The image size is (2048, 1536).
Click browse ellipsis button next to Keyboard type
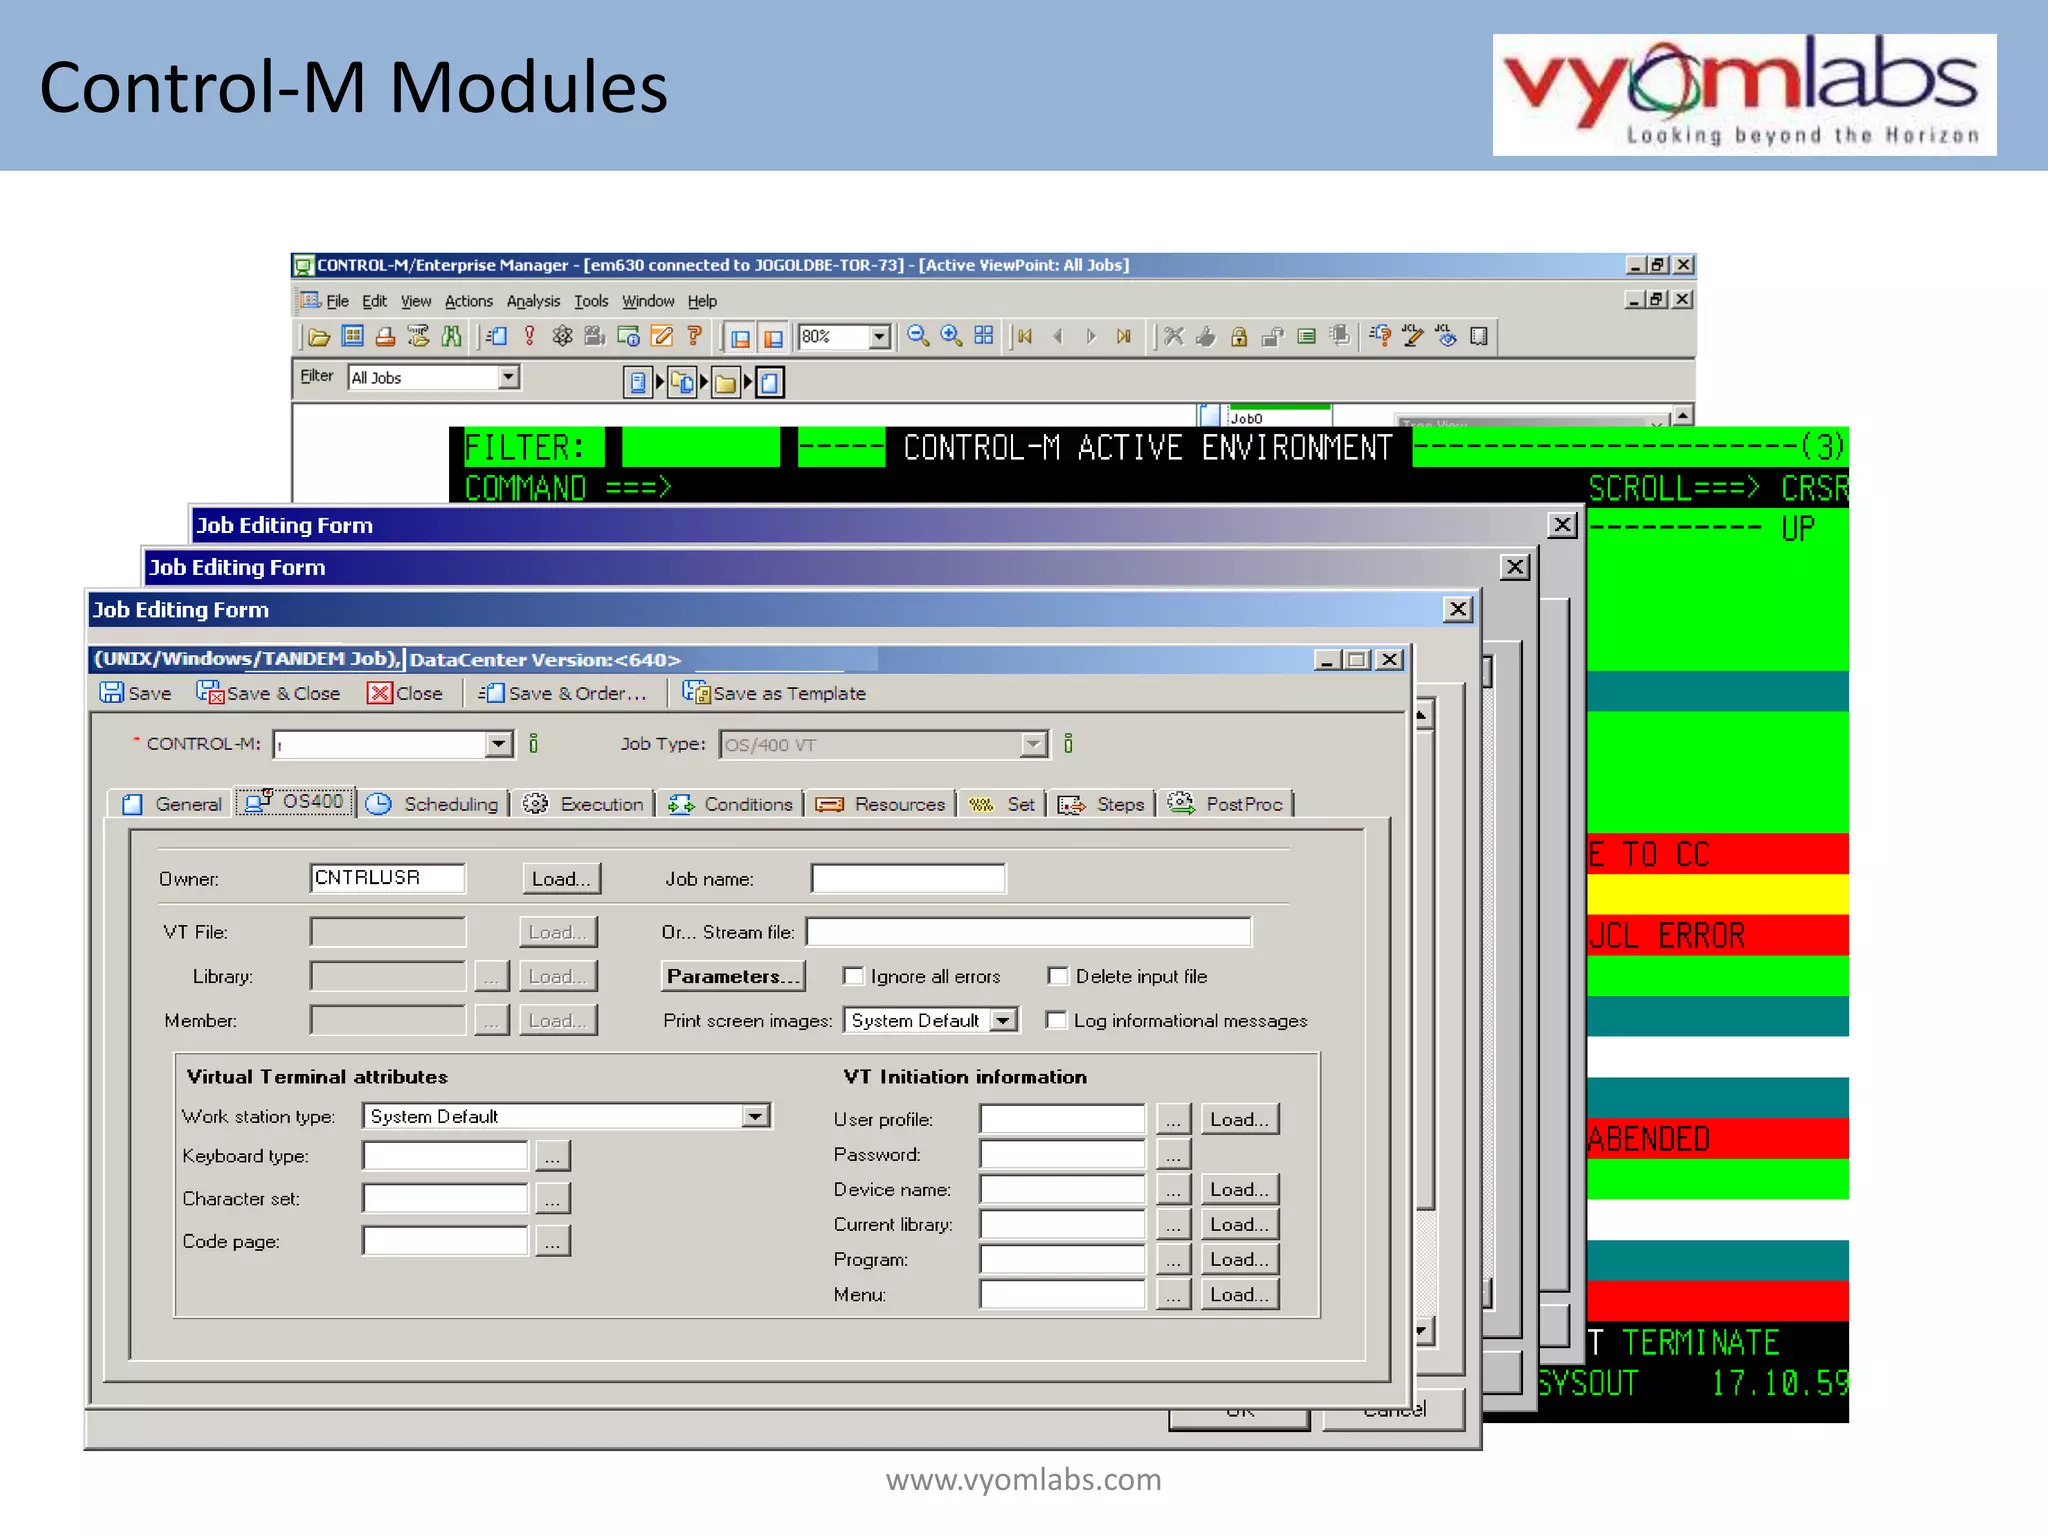coord(553,1156)
